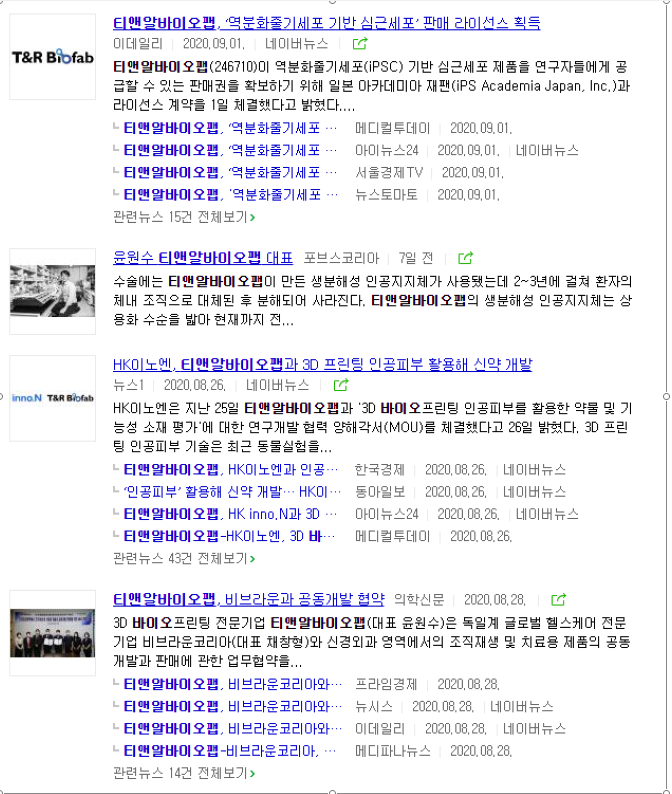Open 한국경제 related article HK이노엔과 인공
Screen dimensions: 672x794
(x=230, y=470)
